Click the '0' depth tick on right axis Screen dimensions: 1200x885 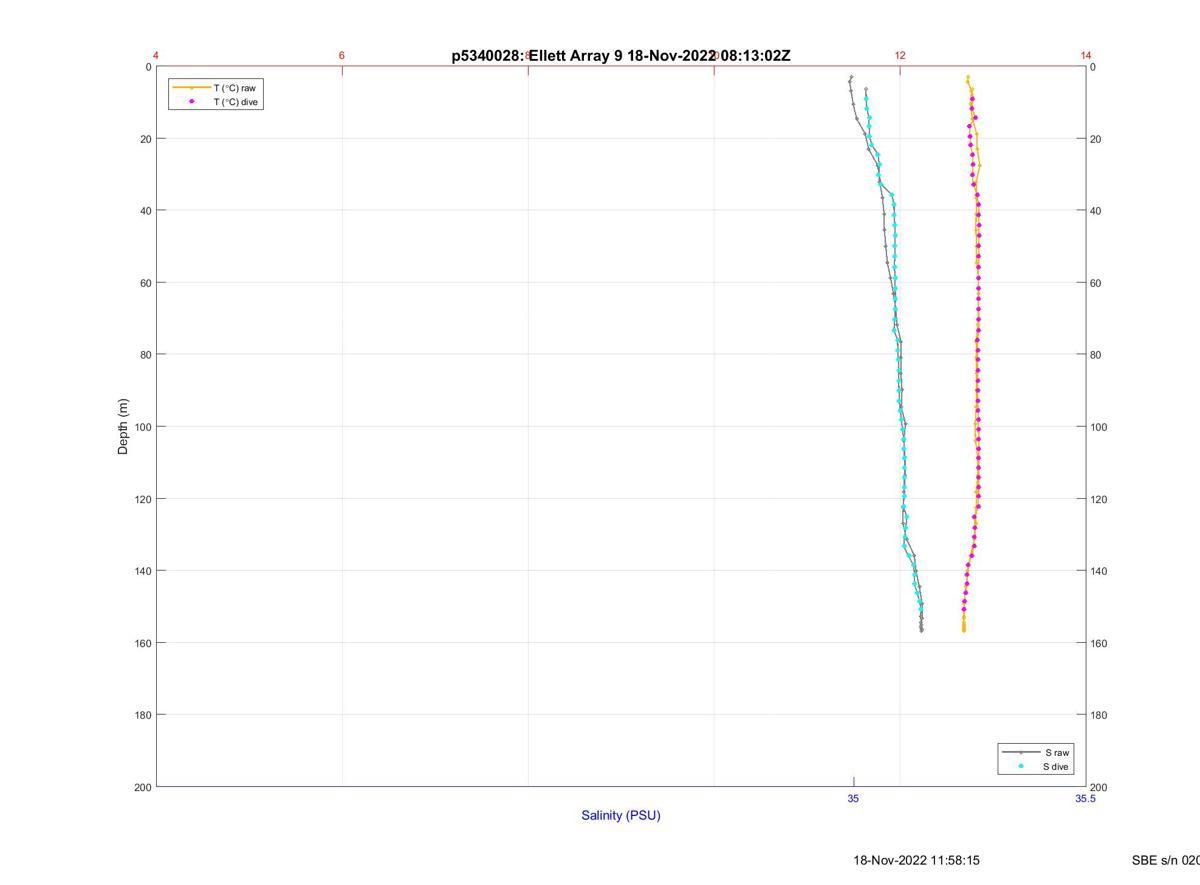[x=1093, y=67]
